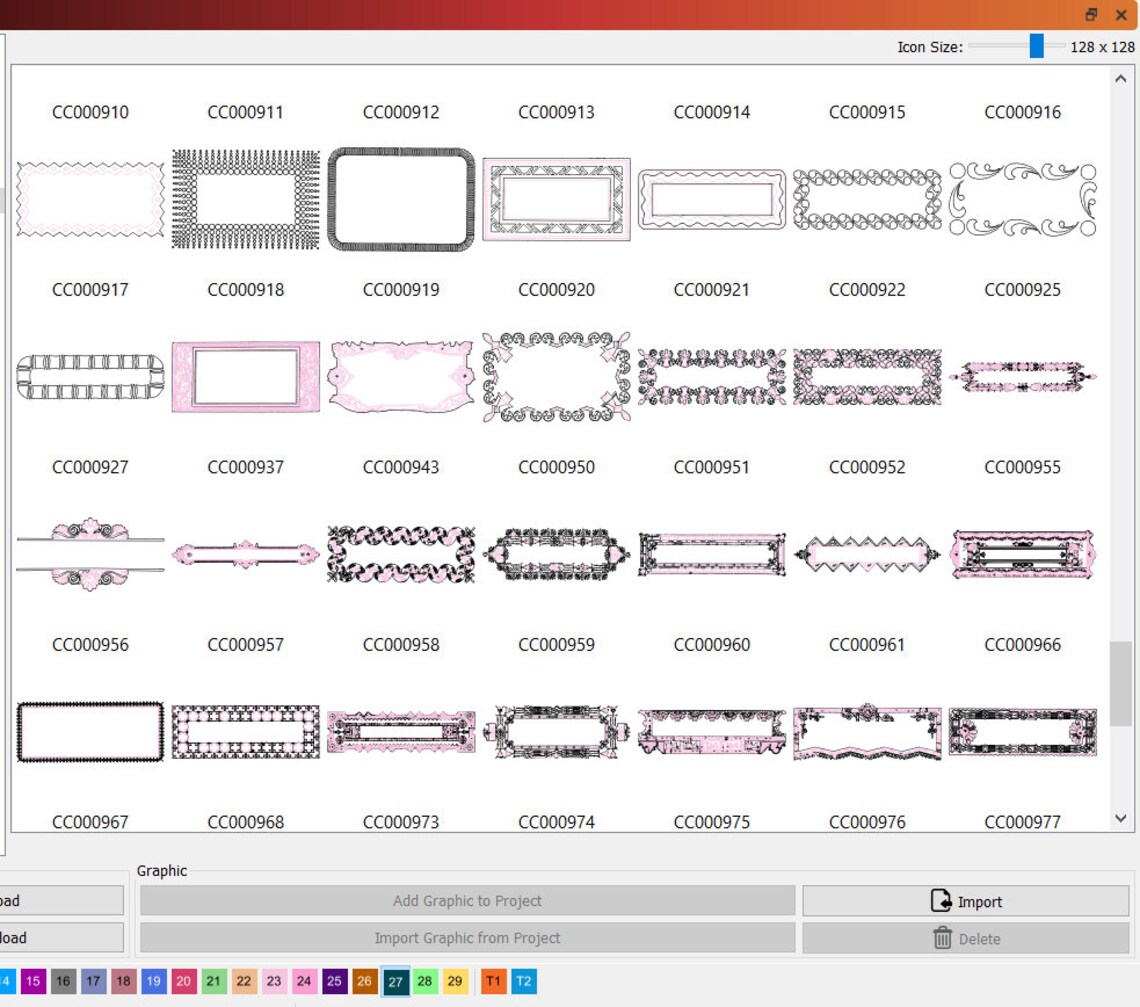Image resolution: width=1140 pixels, height=1007 pixels.
Task: Click Import Graphic from Project button
Action: tap(467, 938)
